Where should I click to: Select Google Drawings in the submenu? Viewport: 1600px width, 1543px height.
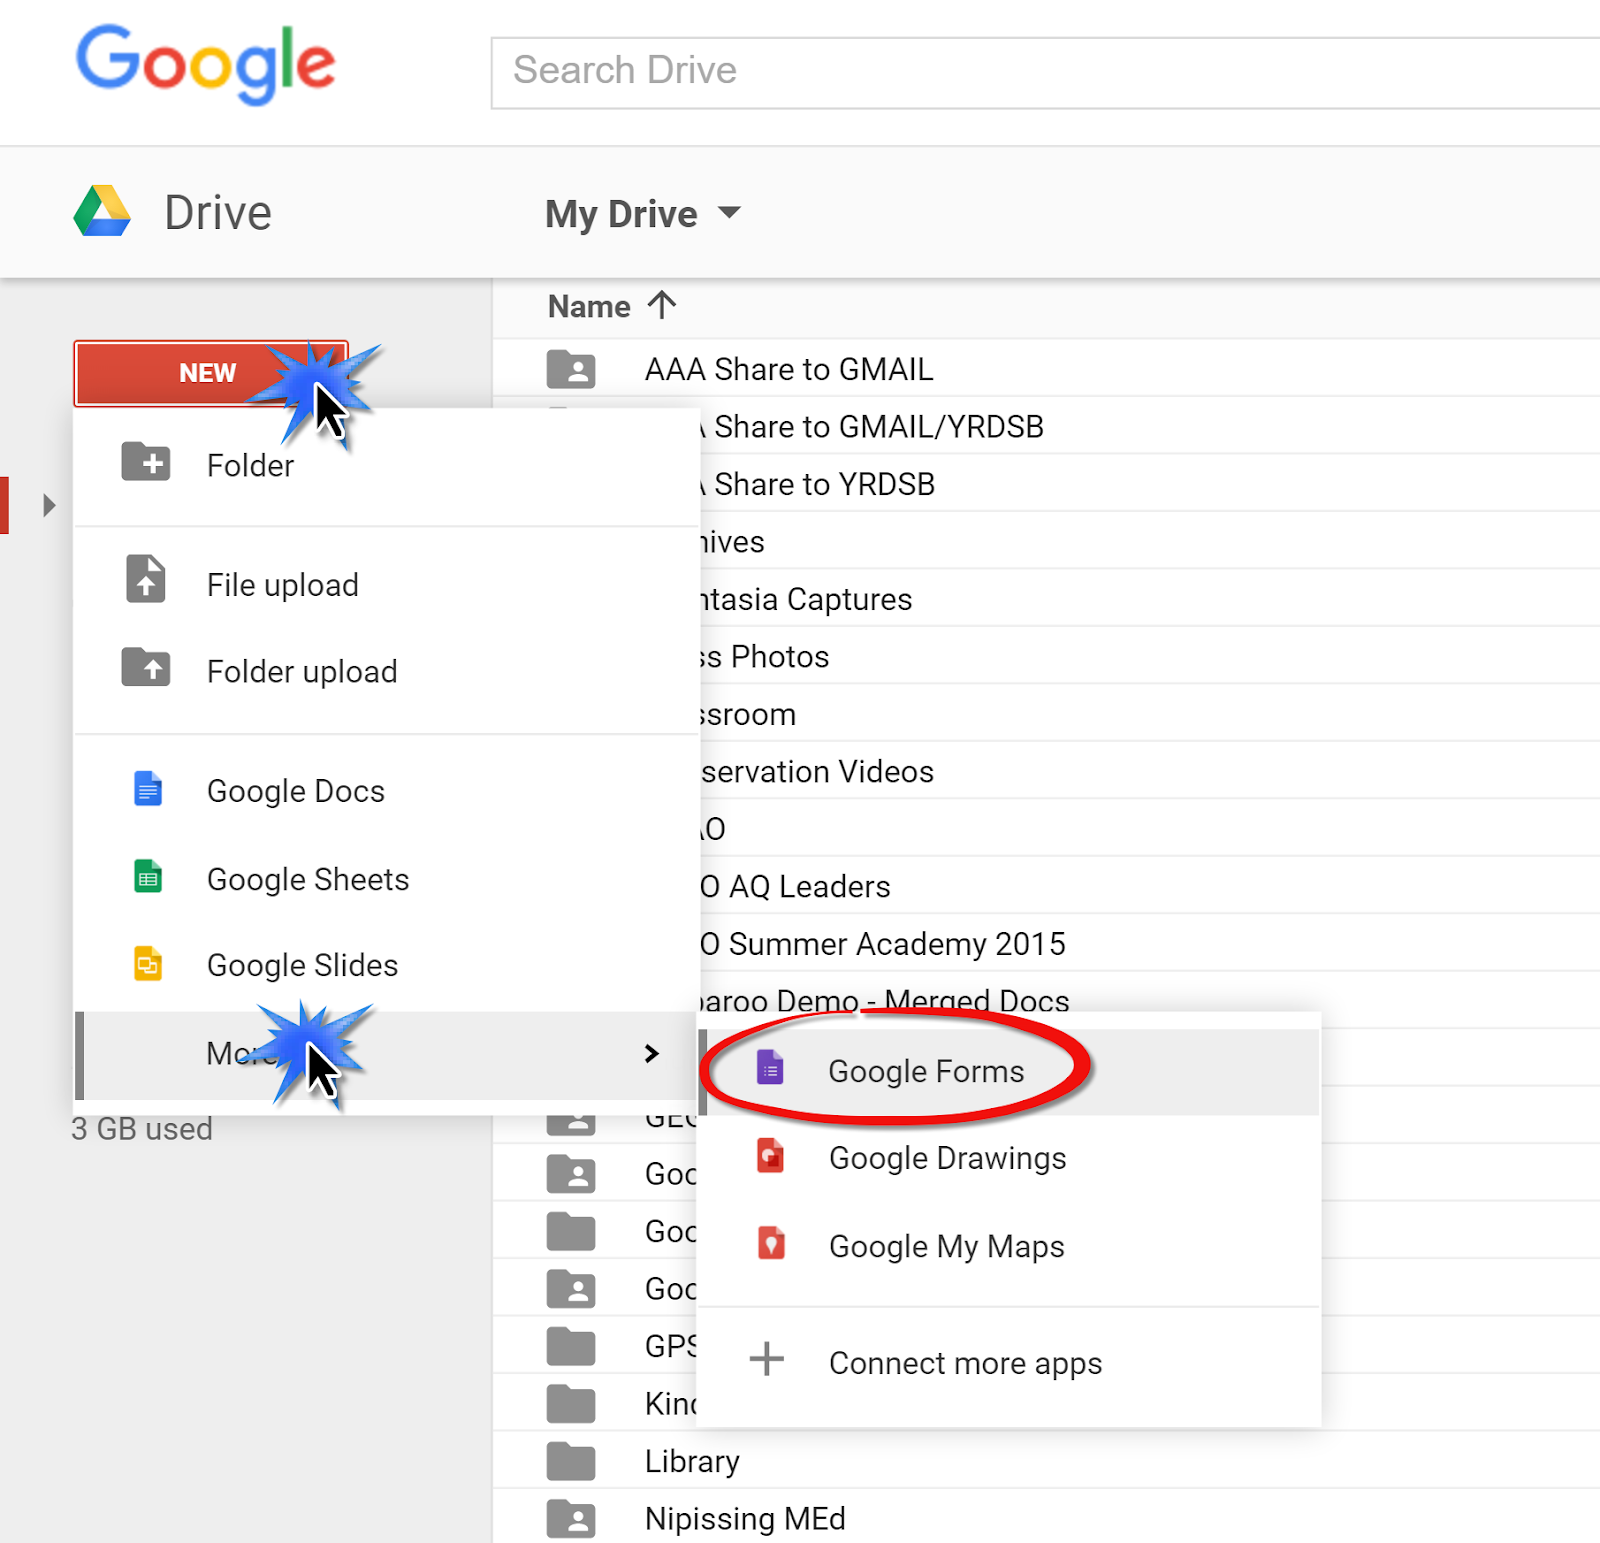click(x=1009, y=1158)
